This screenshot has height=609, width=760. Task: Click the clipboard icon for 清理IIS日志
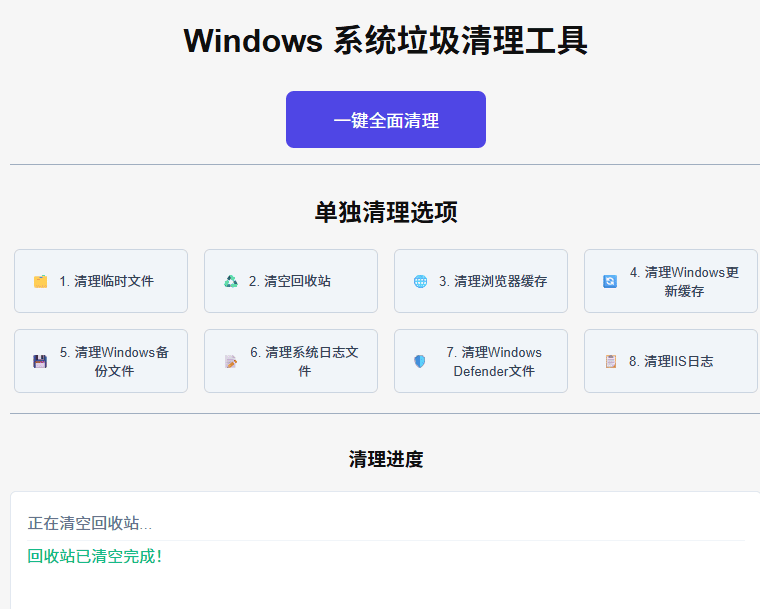pos(611,361)
